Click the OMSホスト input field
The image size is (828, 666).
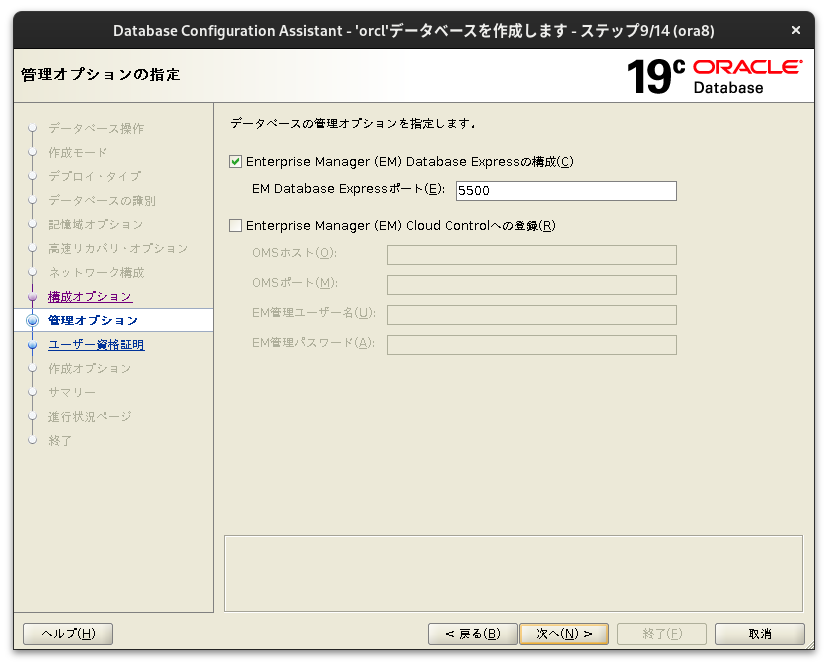point(531,255)
